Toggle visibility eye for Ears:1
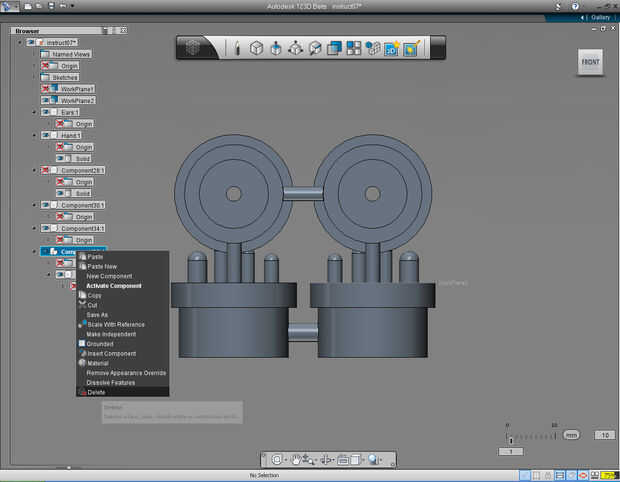Viewport: 620px width, 482px height. tap(46, 112)
